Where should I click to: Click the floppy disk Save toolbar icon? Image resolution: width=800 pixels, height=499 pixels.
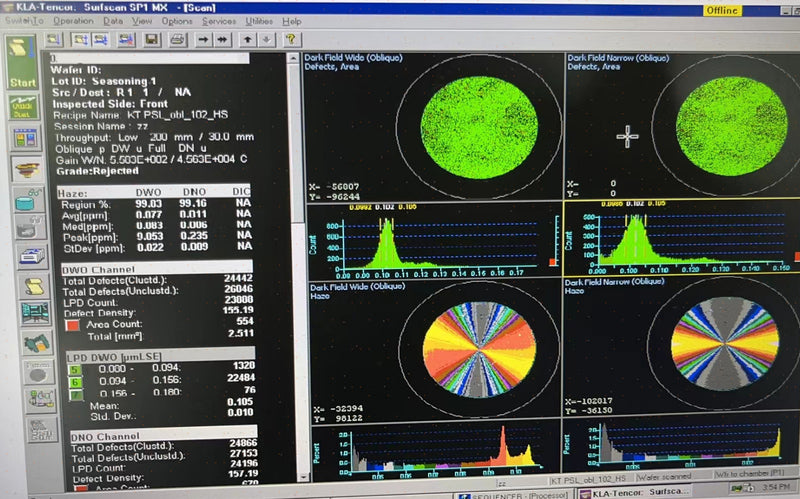point(152,39)
